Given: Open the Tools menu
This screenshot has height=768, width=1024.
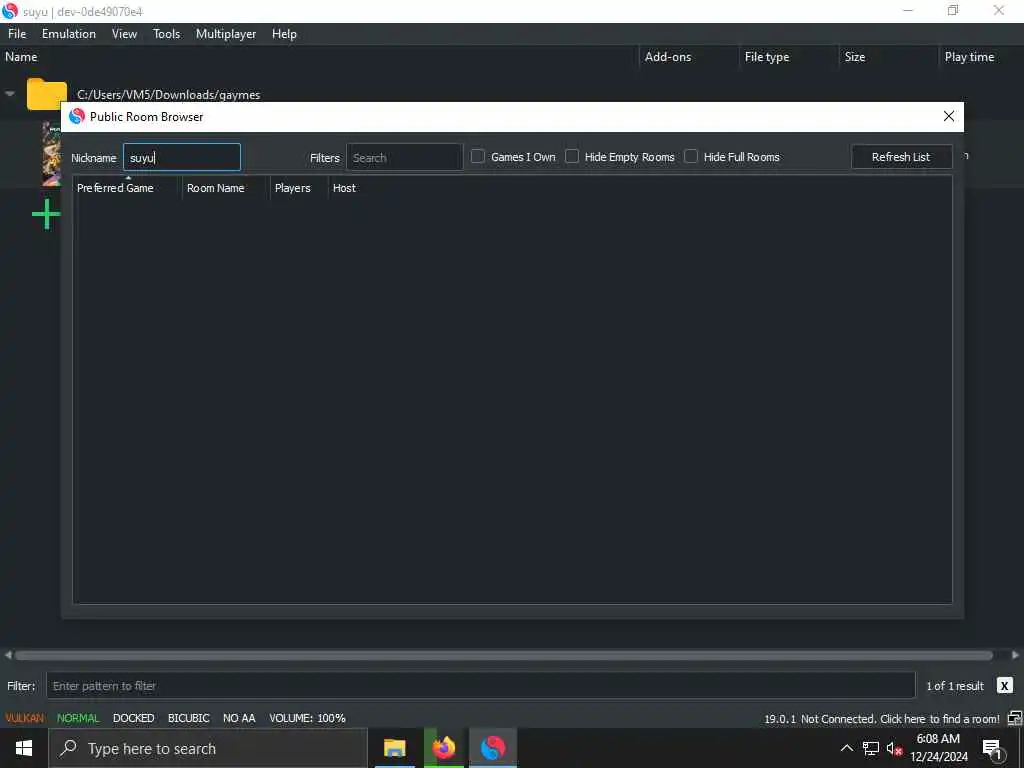Looking at the screenshot, I should point(167,34).
